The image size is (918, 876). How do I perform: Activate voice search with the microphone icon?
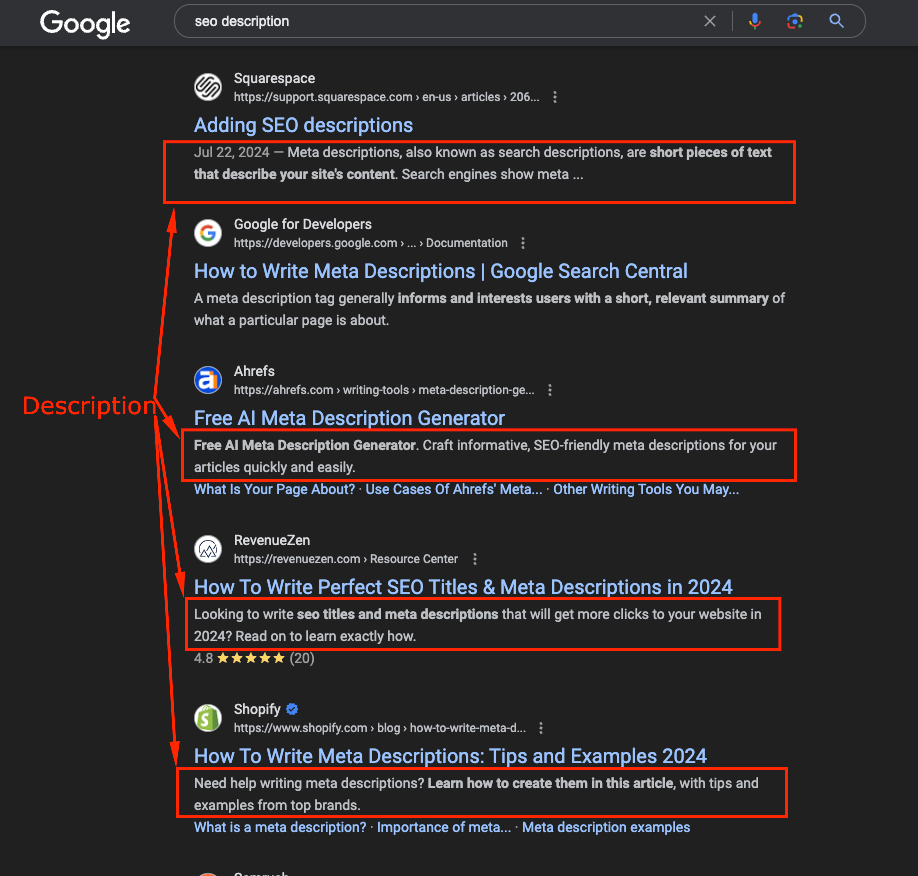pyautogui.click(x=754, y=20)
